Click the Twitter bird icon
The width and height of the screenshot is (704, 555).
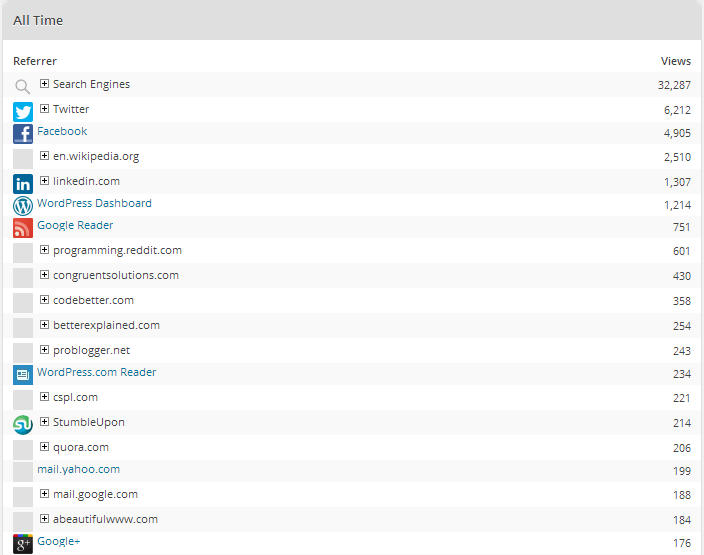(x=23, y=112)
